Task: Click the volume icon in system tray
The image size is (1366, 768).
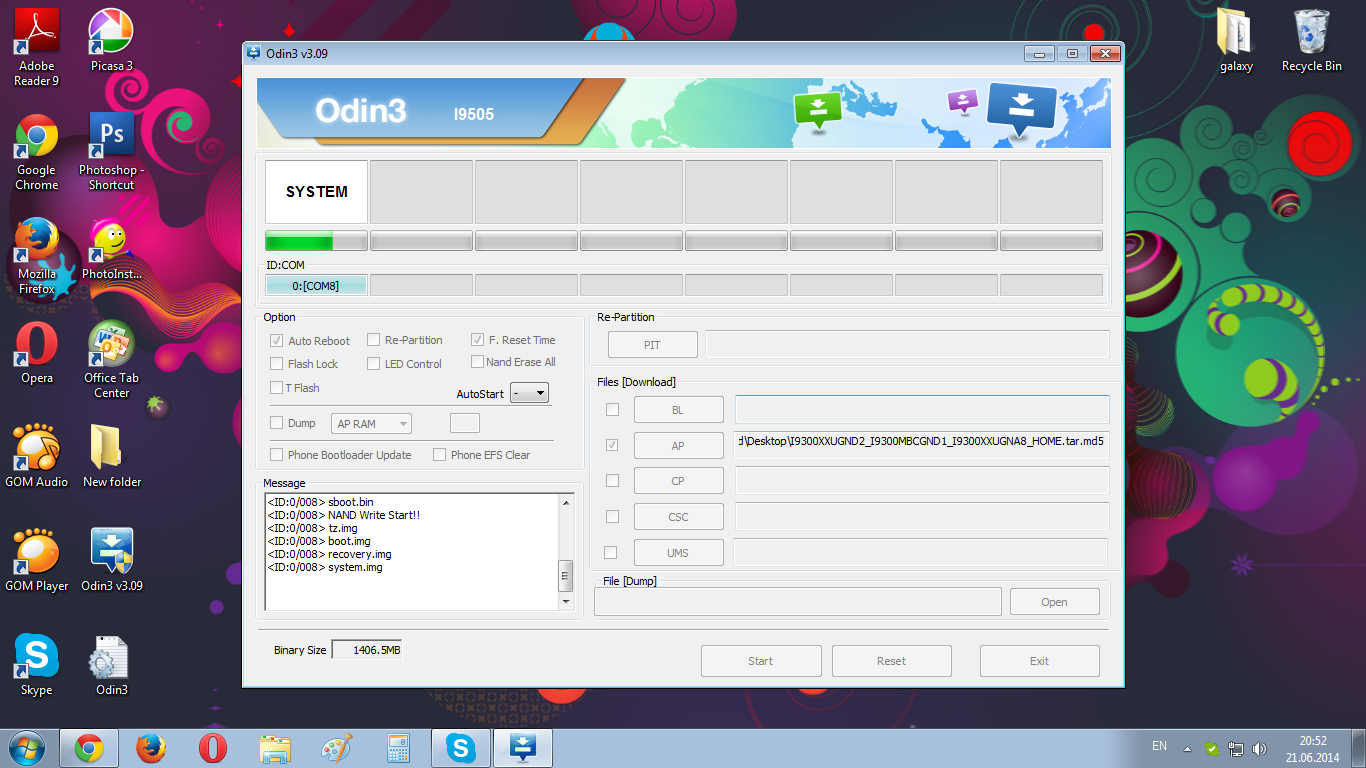Action: pyautogui.click(x=1259, y=748)
